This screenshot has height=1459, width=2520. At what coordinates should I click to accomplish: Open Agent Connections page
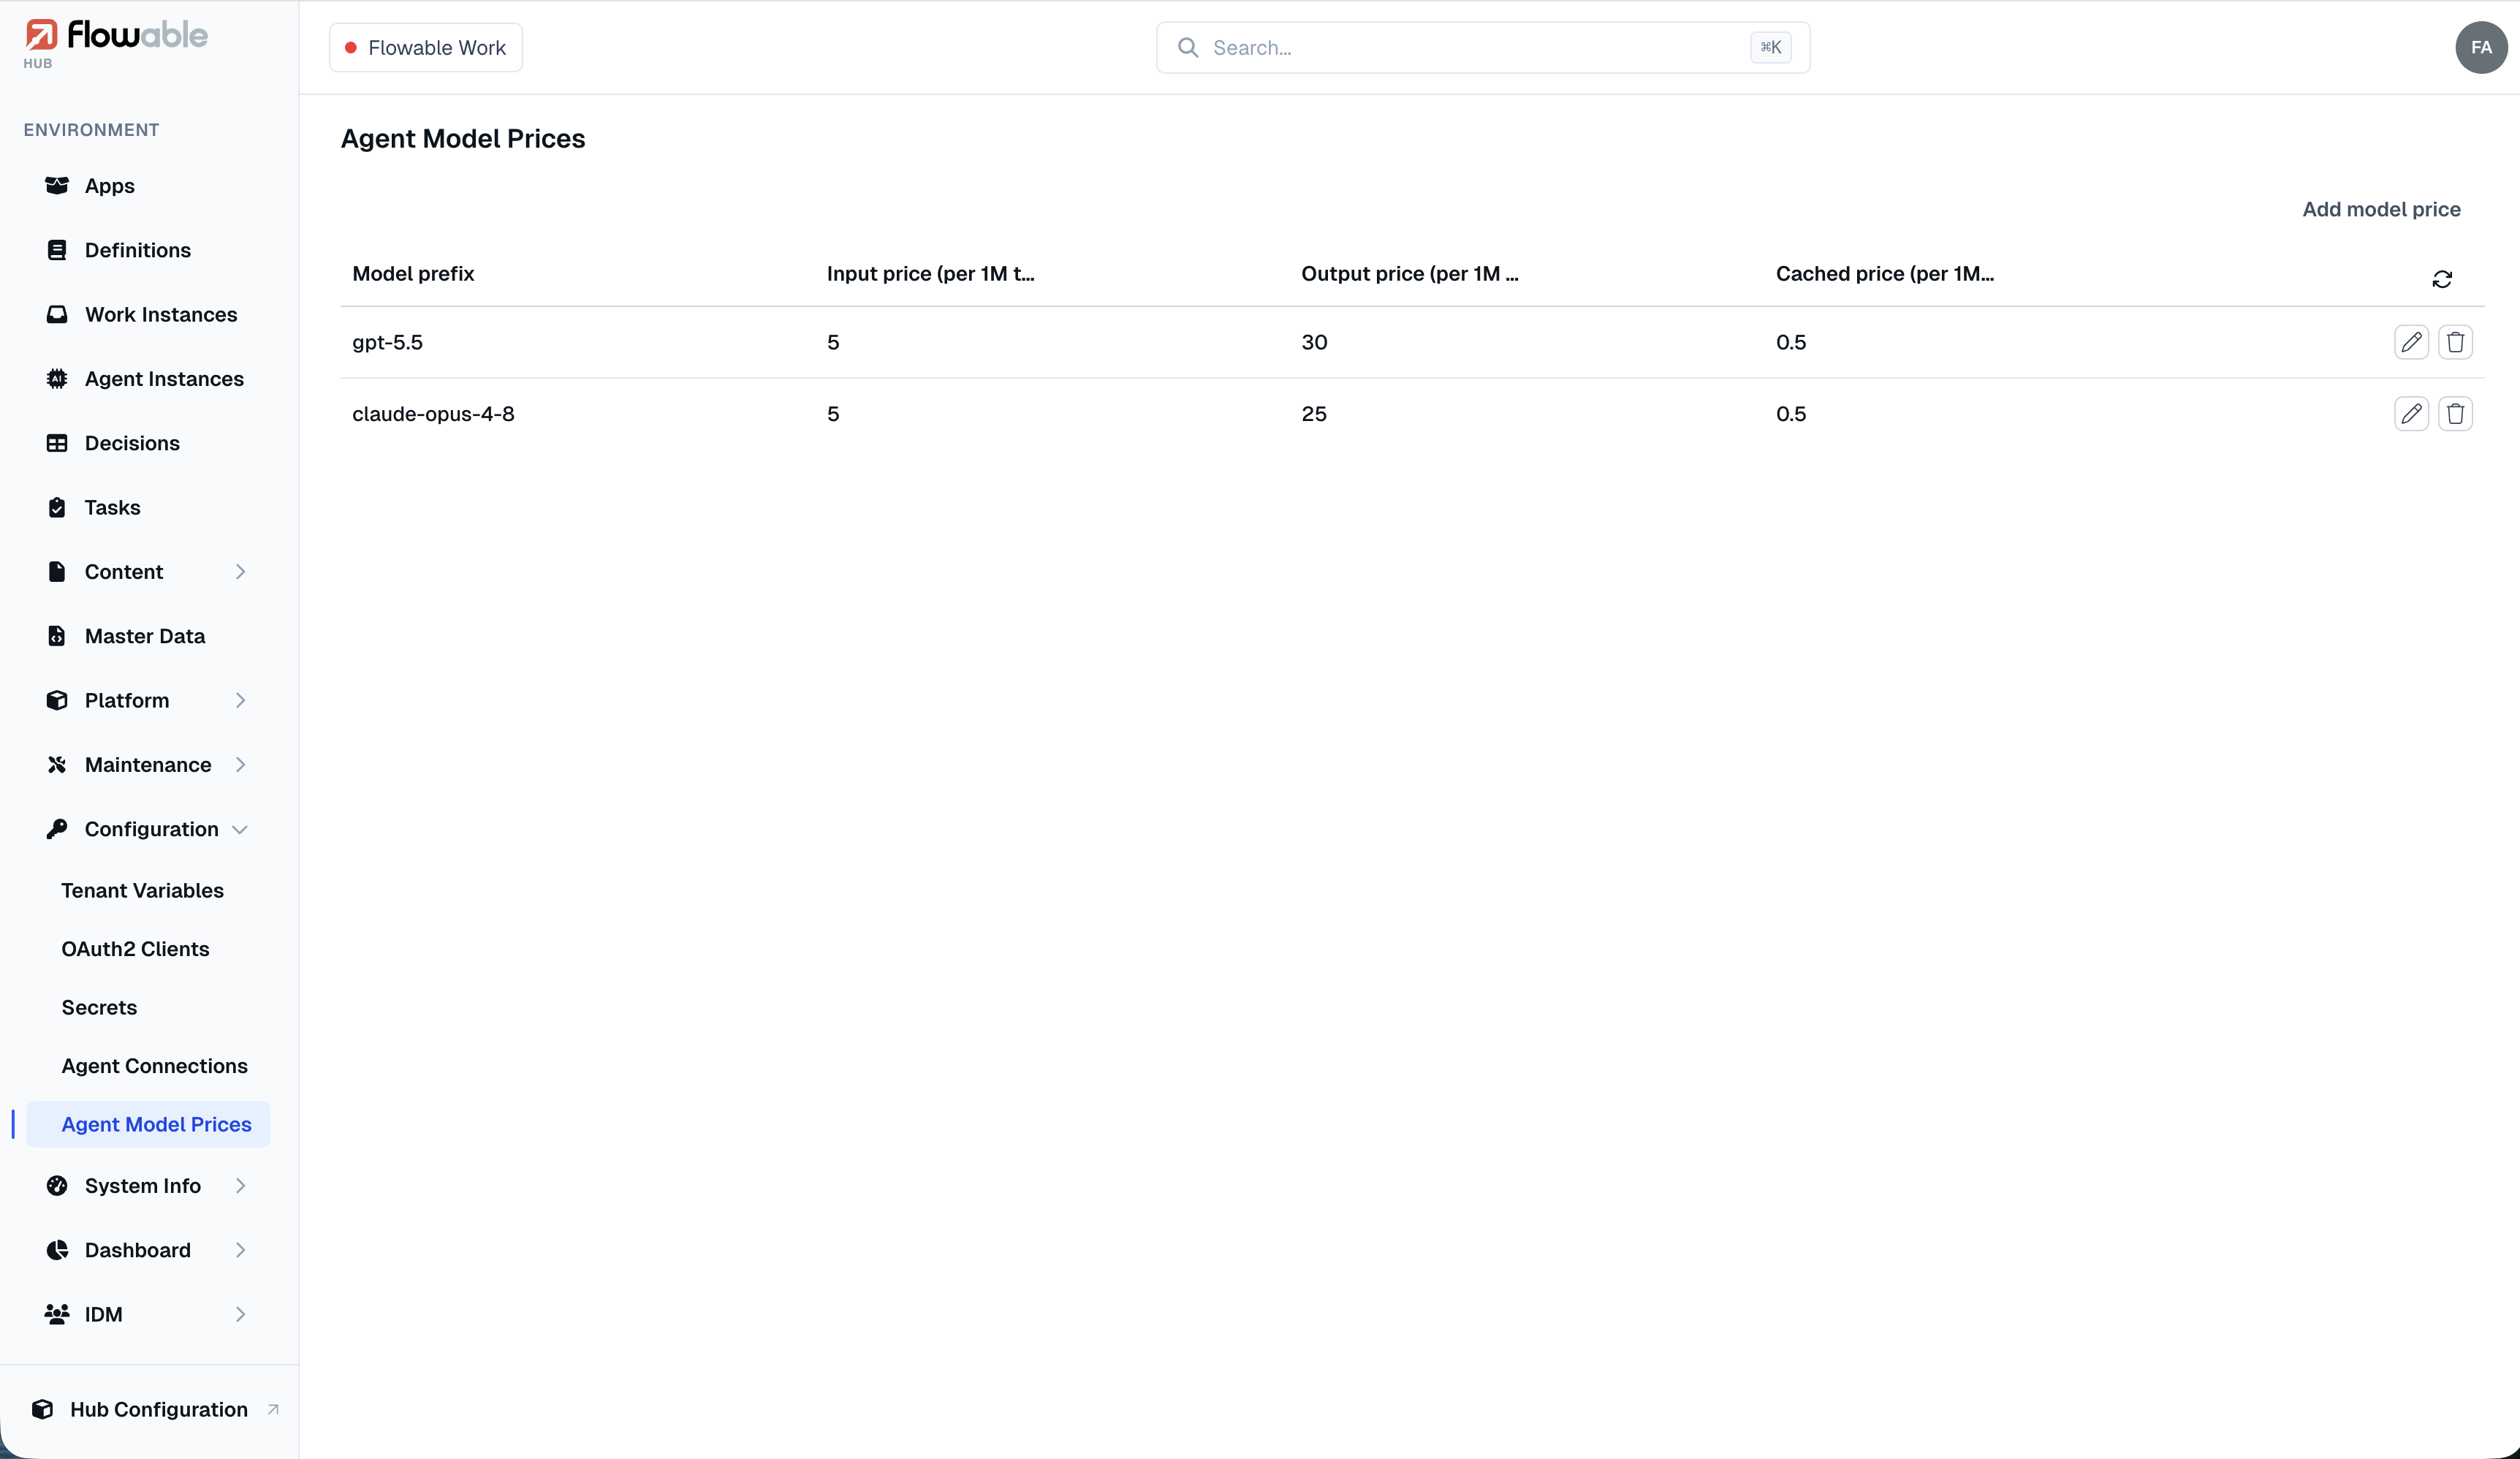click(x=154, y=1066)
